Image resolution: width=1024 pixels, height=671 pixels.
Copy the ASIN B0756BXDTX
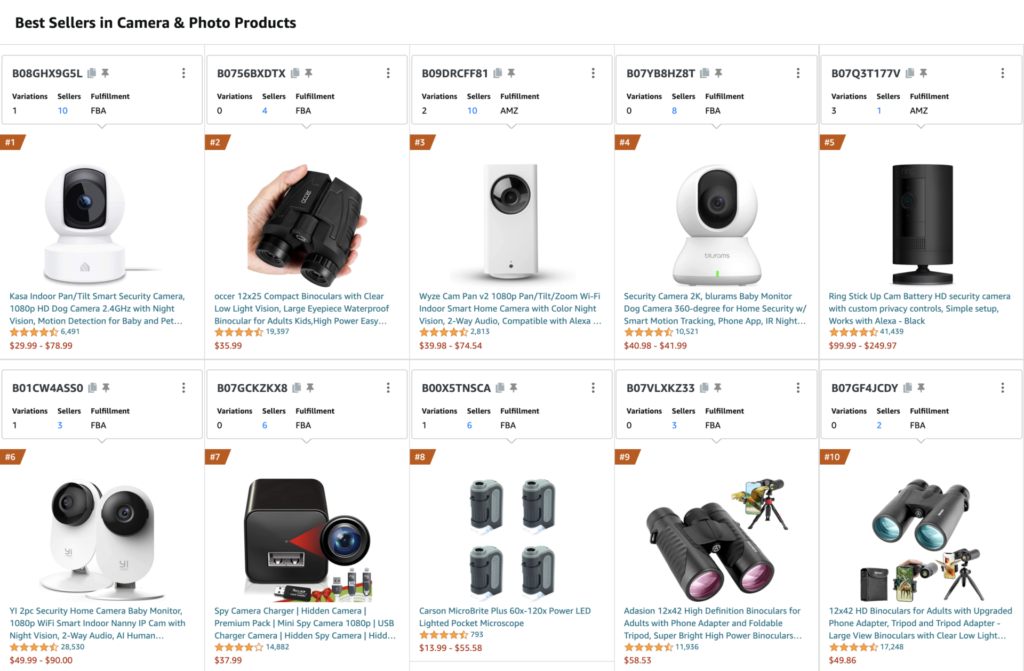click(x=297, y=72)
